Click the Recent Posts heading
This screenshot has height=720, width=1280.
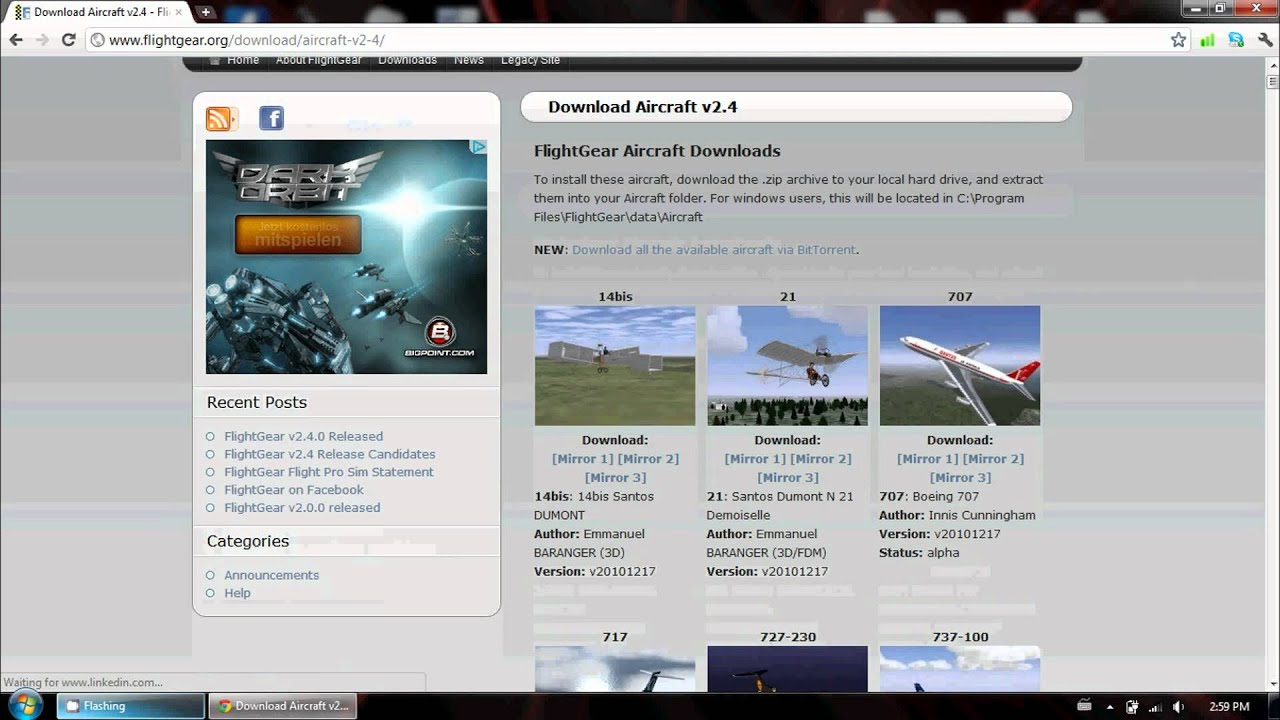point(257,402)
